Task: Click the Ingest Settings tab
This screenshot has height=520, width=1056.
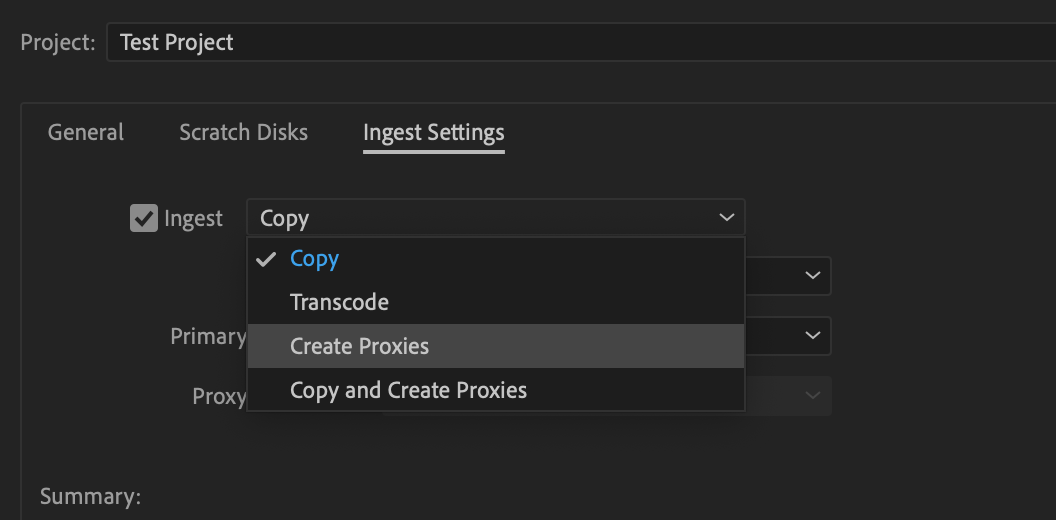Action: [433, 133]
